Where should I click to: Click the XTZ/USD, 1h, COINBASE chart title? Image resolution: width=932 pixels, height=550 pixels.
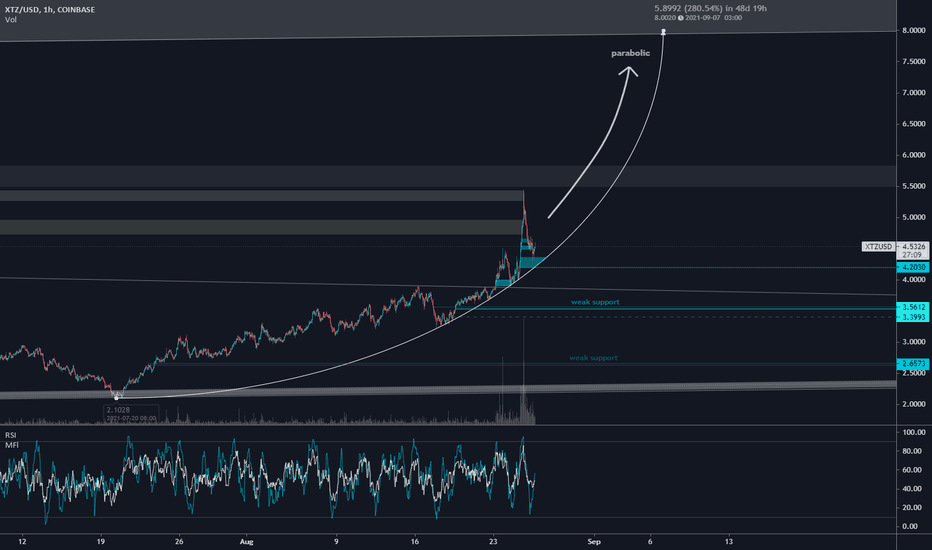pos(50,10)
